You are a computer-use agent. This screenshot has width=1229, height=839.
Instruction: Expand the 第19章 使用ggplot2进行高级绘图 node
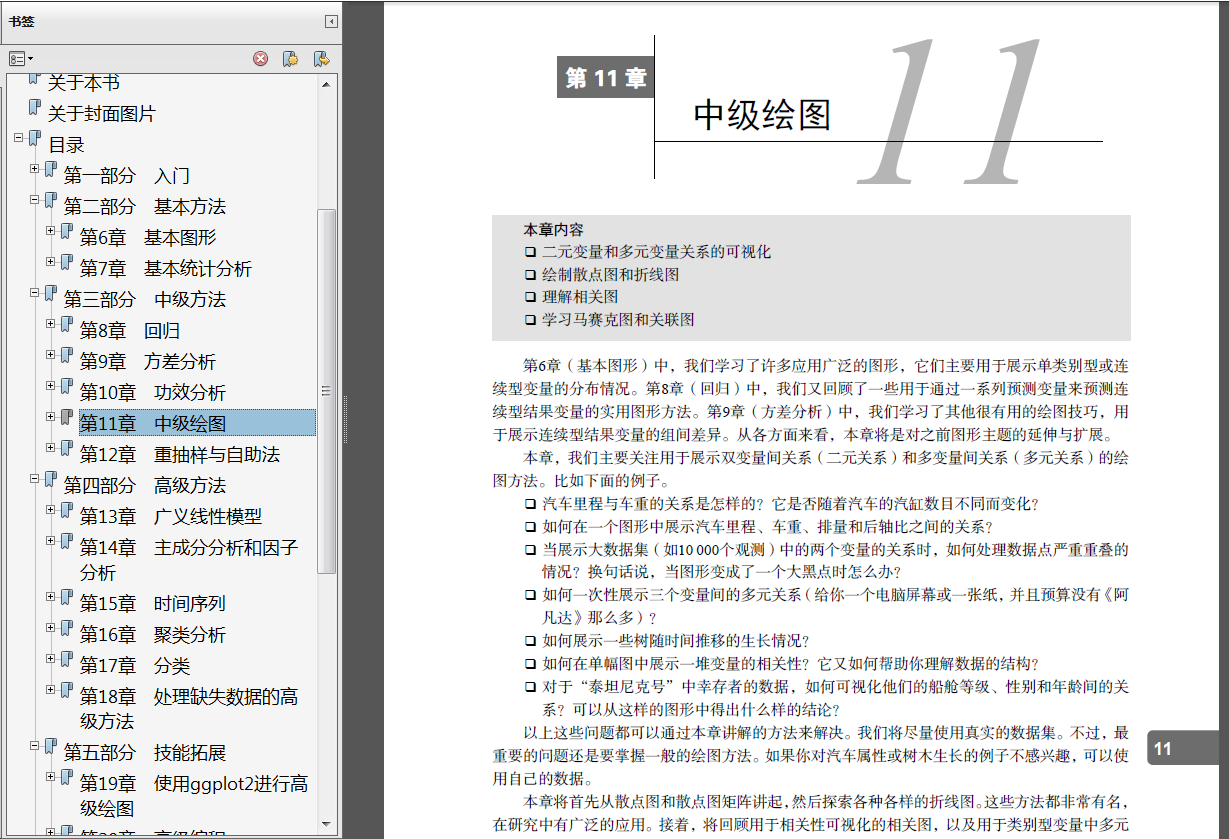coord(51,777)
